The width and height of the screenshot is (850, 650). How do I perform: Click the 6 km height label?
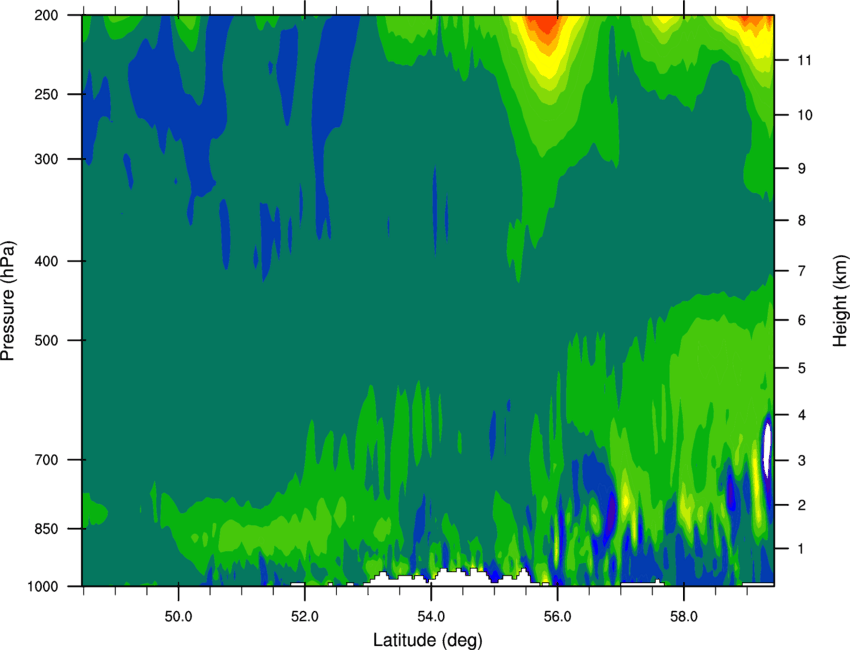pyautogui.click(x=802, y=320)
